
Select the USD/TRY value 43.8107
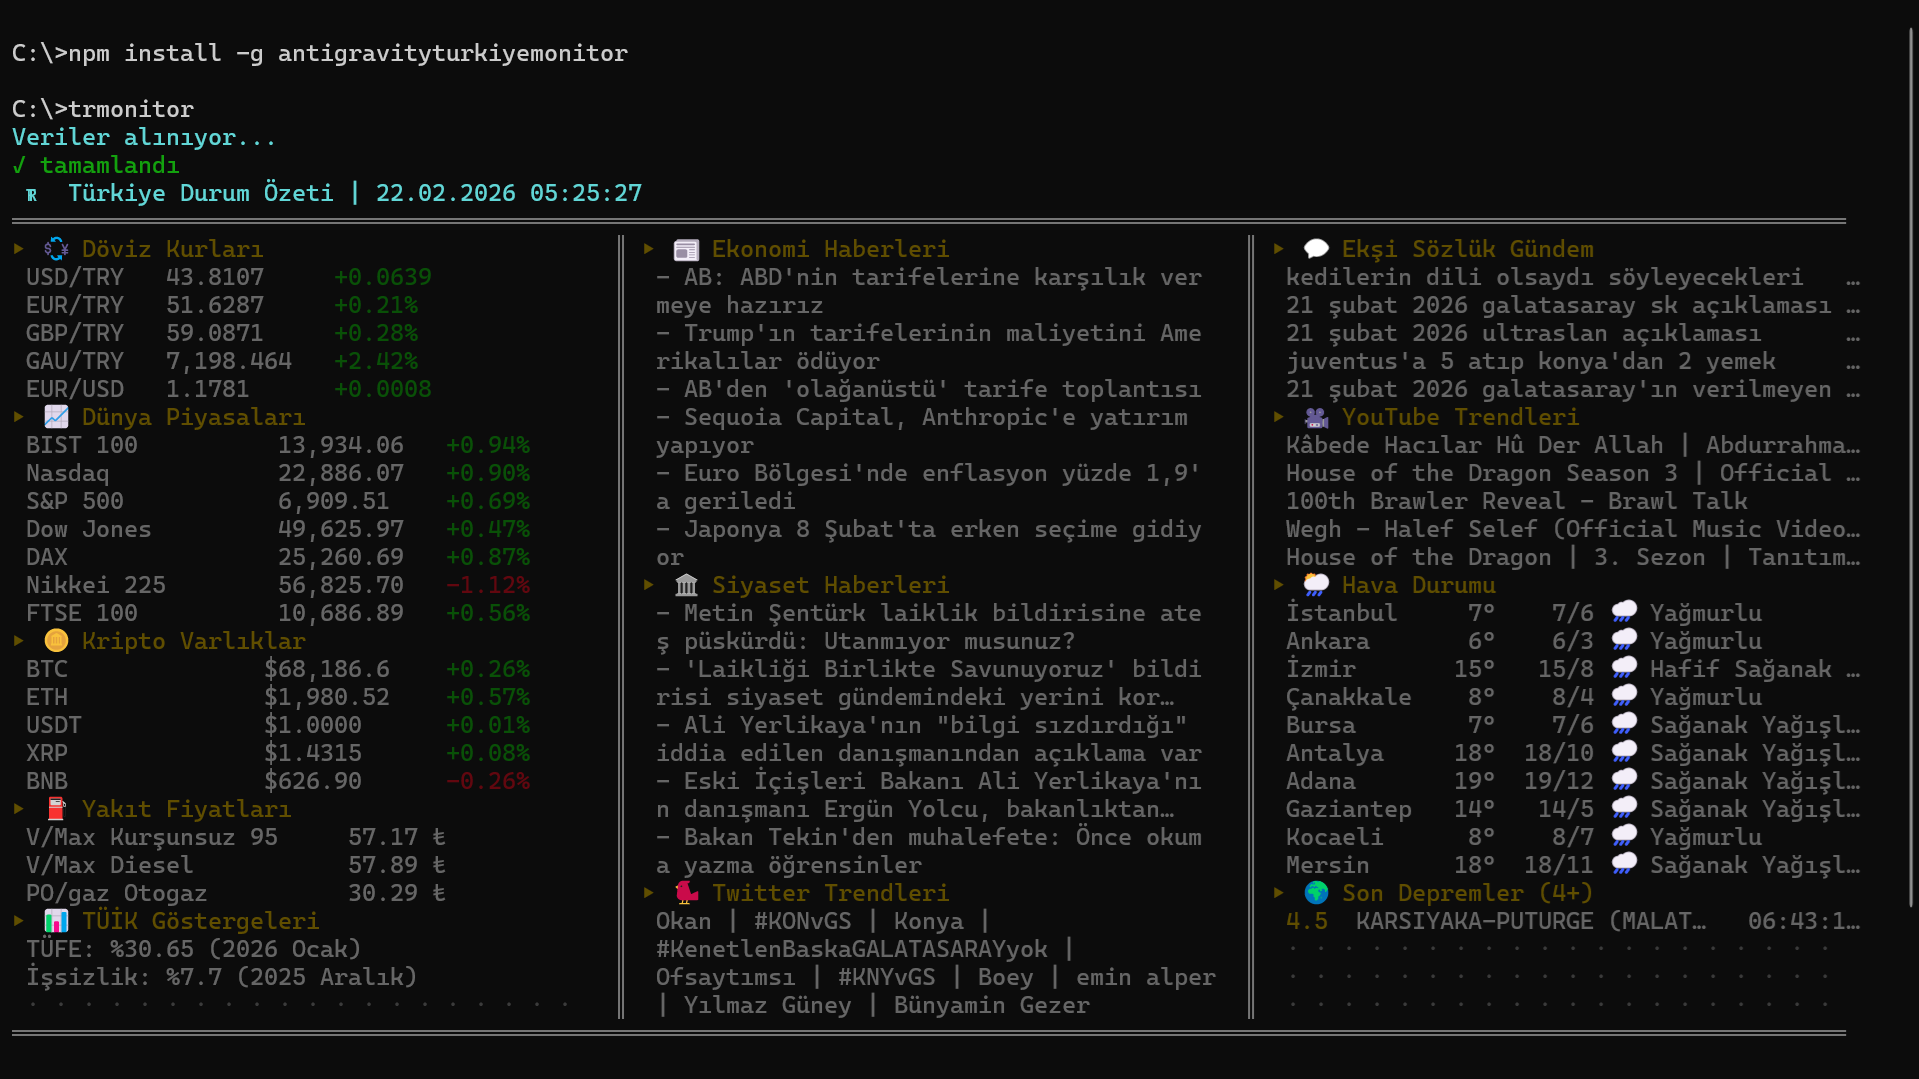click(x=215, y=277)
